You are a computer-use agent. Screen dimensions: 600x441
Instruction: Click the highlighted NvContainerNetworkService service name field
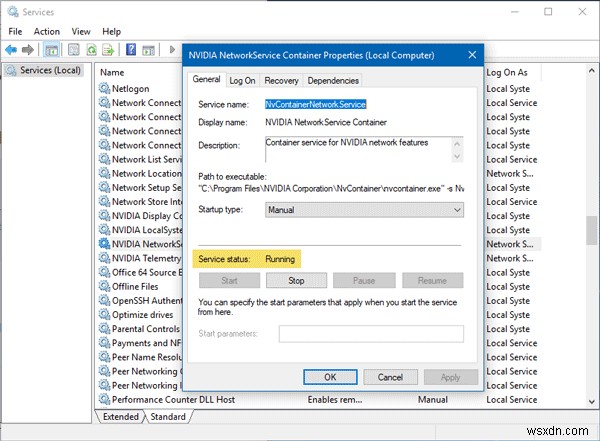point(316,104)
